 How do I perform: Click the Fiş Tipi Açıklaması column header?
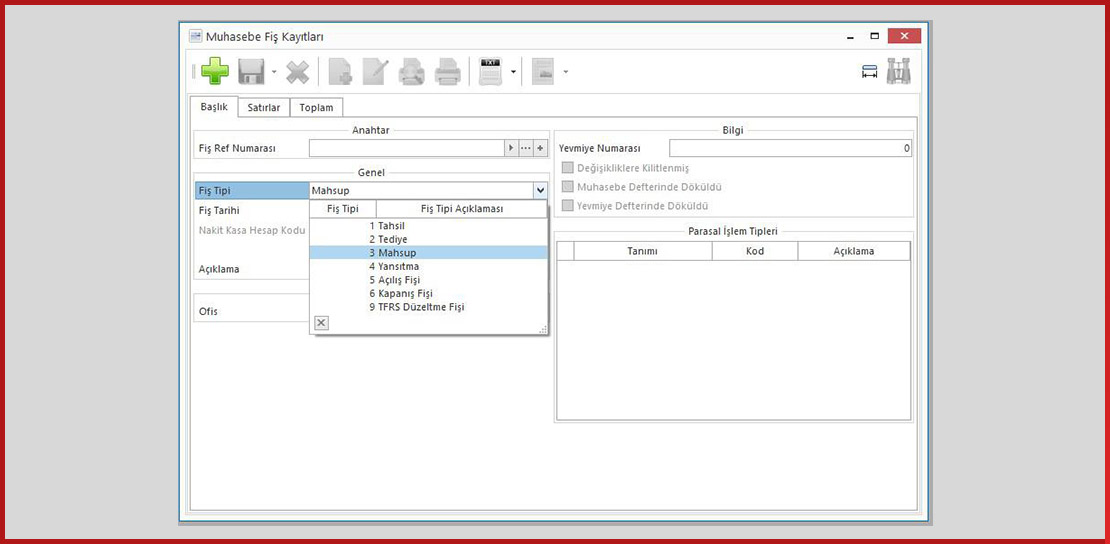pyautogui.click(x=462, y=209)
